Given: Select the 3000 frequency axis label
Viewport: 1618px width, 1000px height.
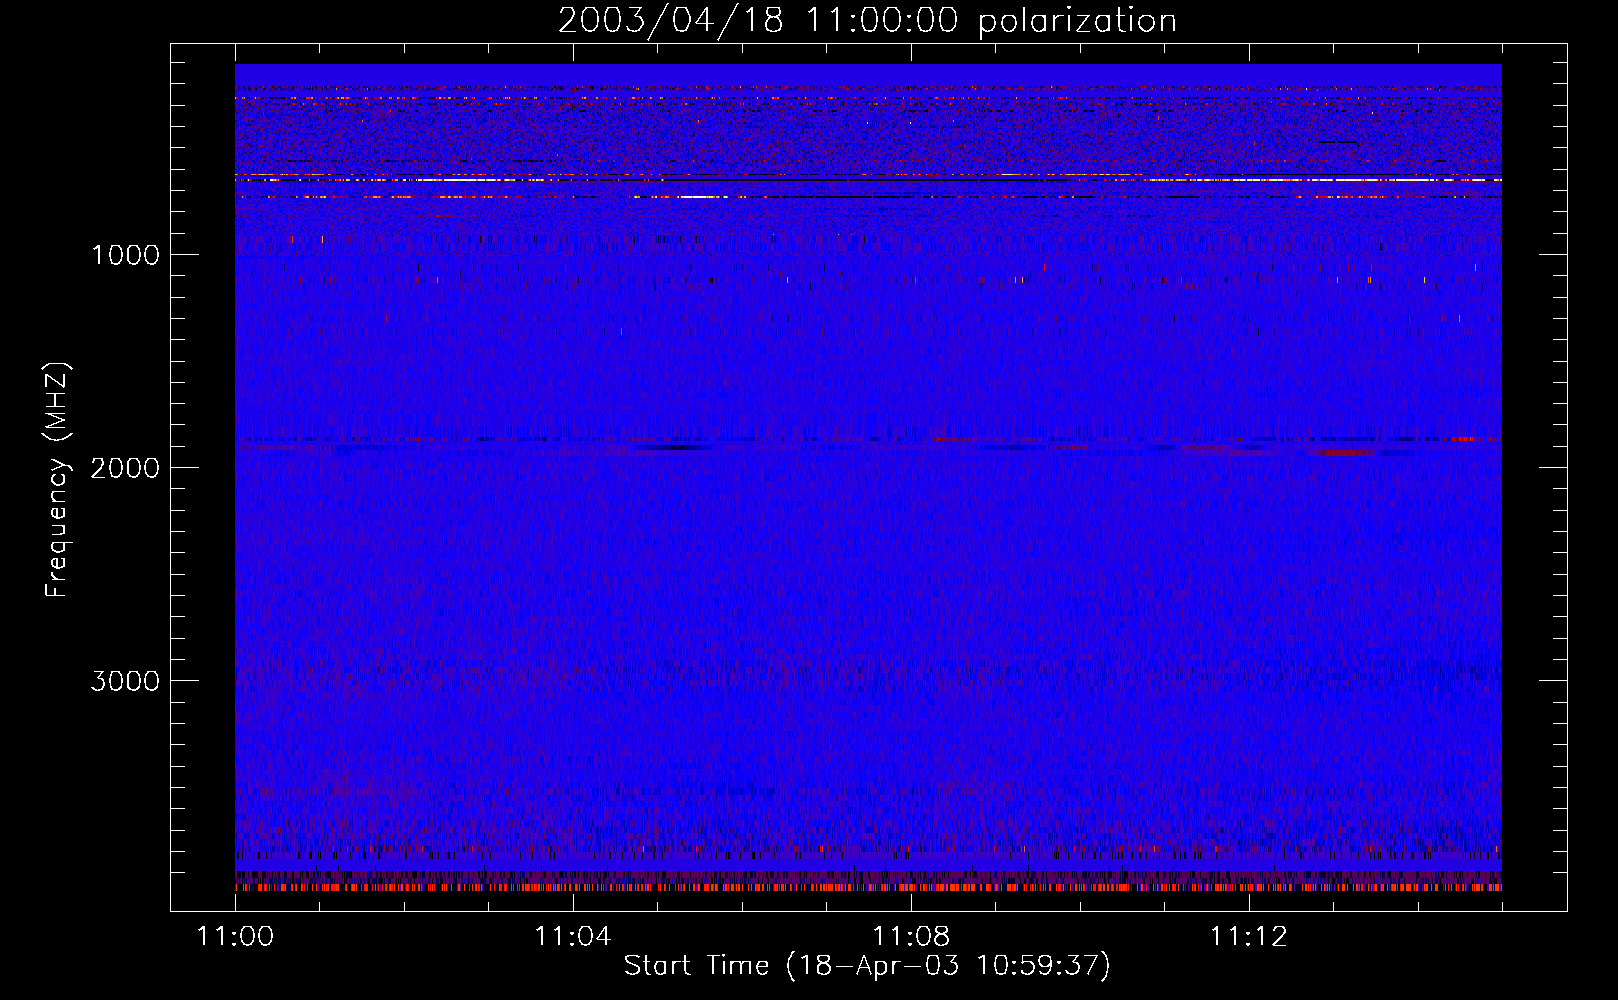Looking at the screenshot, I should coord(125,681).
